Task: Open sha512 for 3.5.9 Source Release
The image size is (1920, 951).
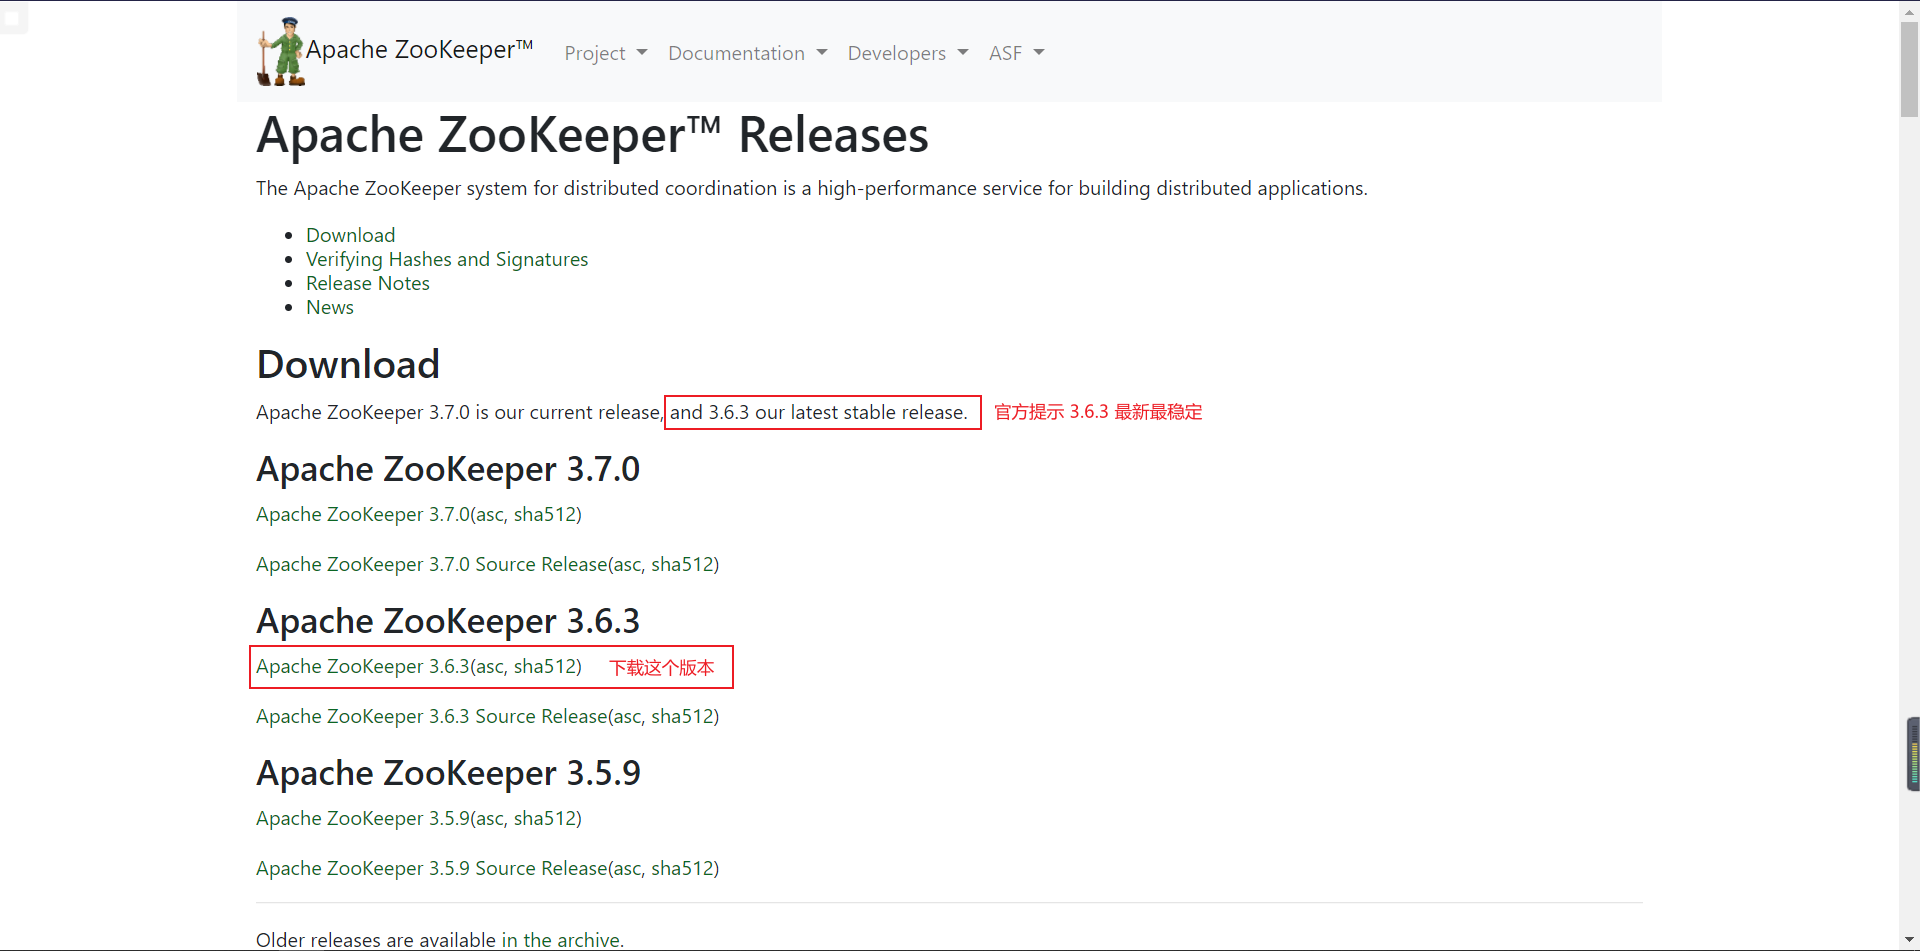Action: (x=682, y=868)
